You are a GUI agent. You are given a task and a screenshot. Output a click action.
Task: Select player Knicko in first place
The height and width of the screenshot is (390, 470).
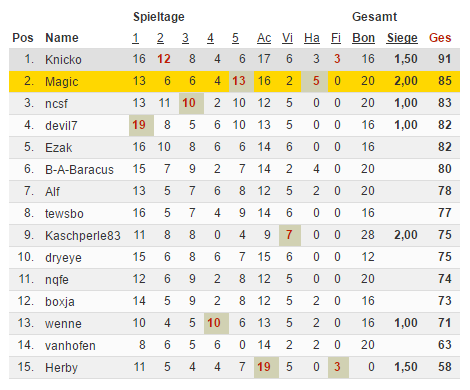pos(63,60)
